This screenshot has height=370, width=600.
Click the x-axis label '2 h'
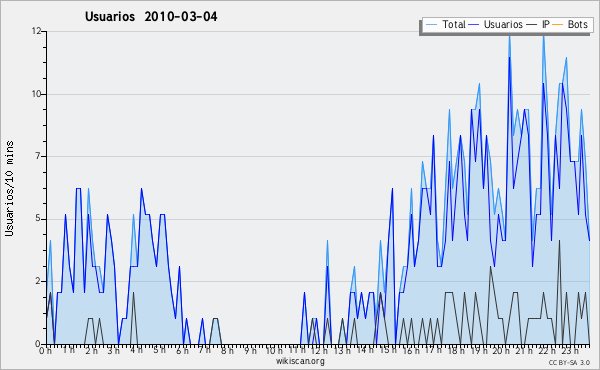click(91, 350)
